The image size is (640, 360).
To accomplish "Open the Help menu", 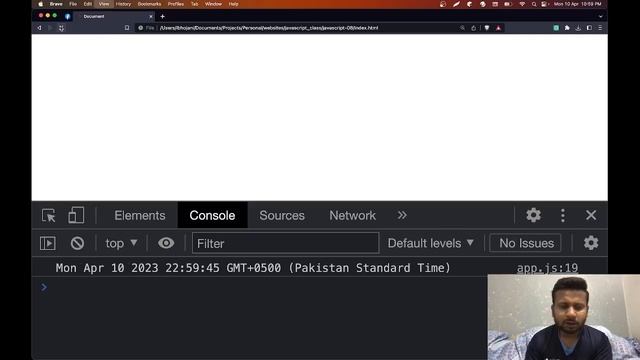I will 233,4.
